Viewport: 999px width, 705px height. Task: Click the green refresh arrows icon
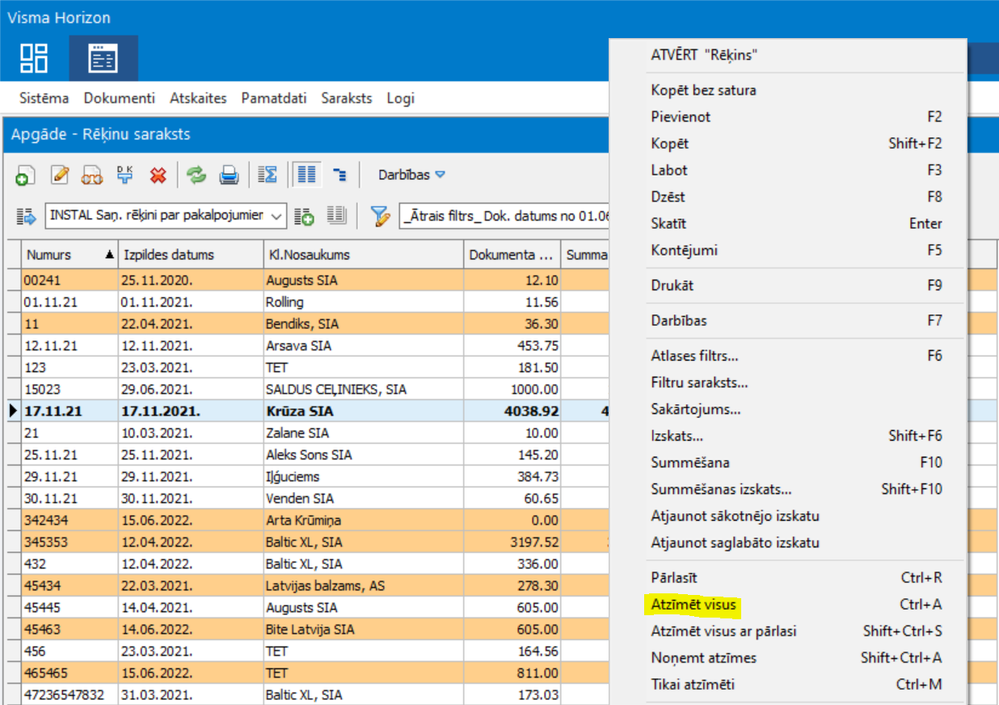click(x=197, y=175)
